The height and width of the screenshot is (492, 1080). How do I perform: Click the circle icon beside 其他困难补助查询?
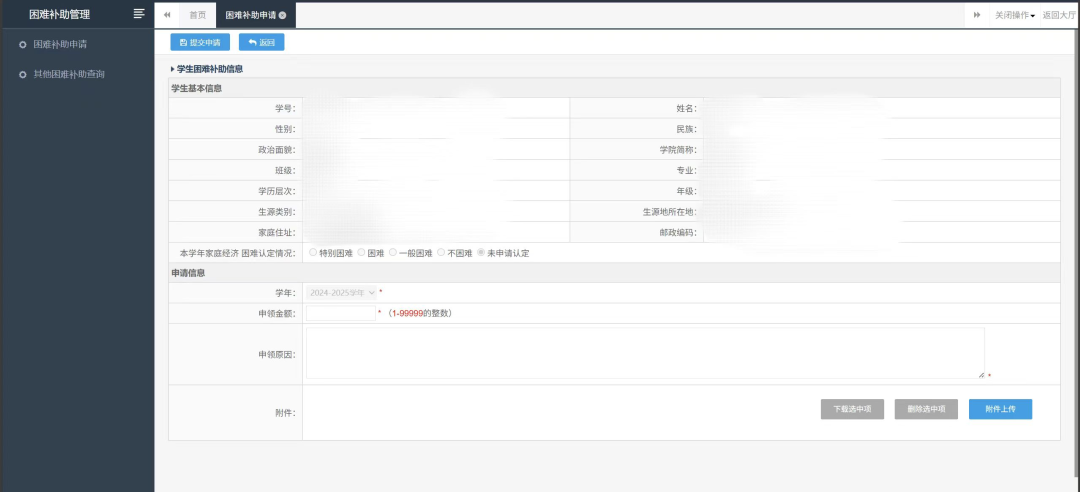pos(23,74)
